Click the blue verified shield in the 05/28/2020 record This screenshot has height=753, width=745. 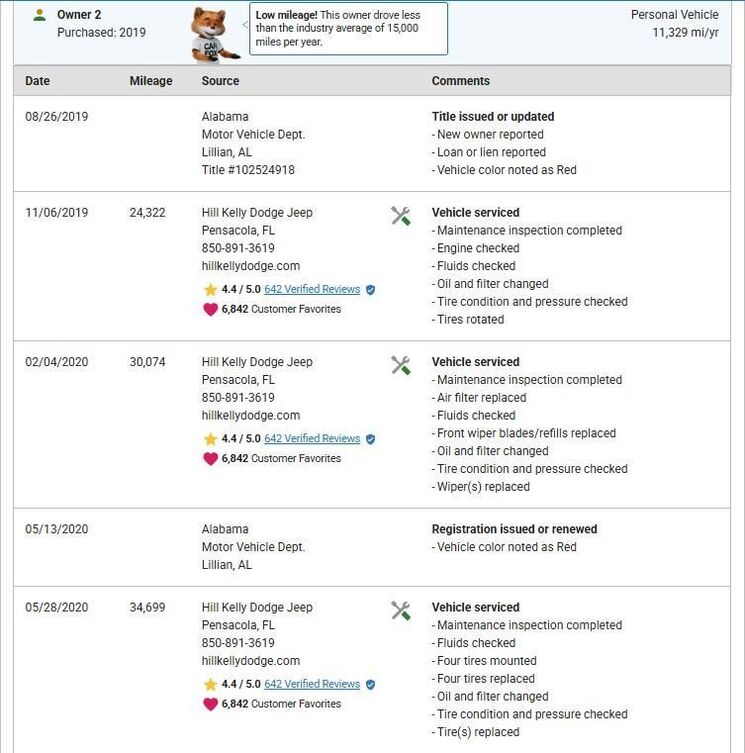pyautogui.click(x=370, y=685)
